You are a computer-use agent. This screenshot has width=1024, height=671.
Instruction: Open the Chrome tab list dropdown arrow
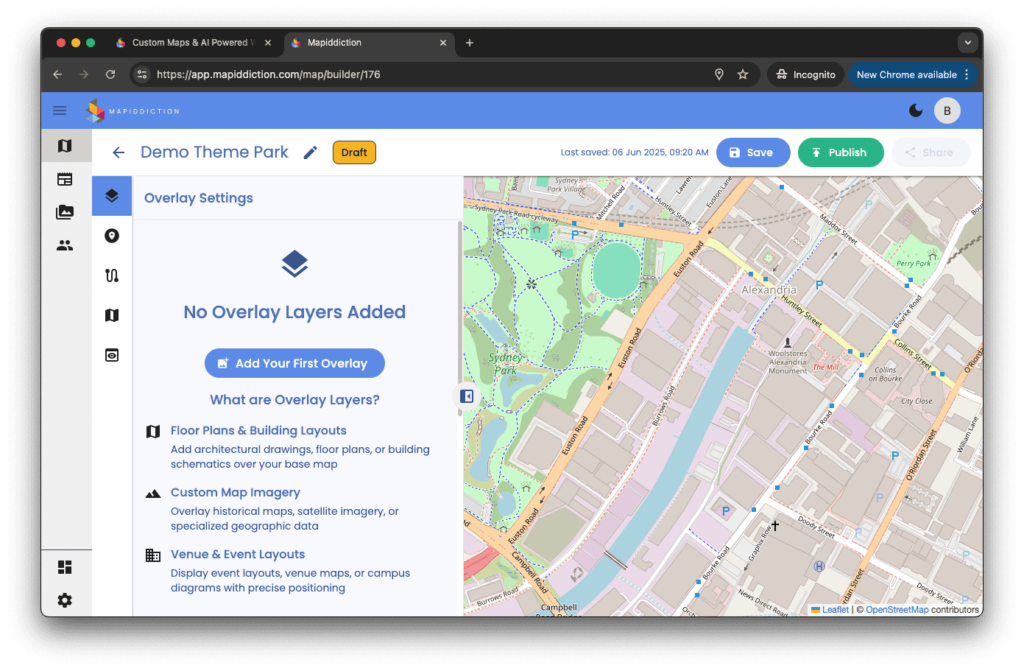[x=966, y=43]
